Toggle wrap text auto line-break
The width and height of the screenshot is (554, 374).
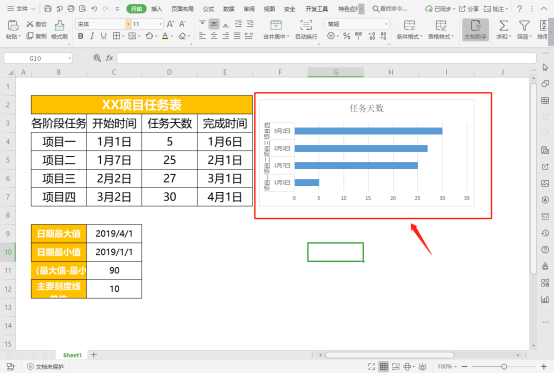306,29
